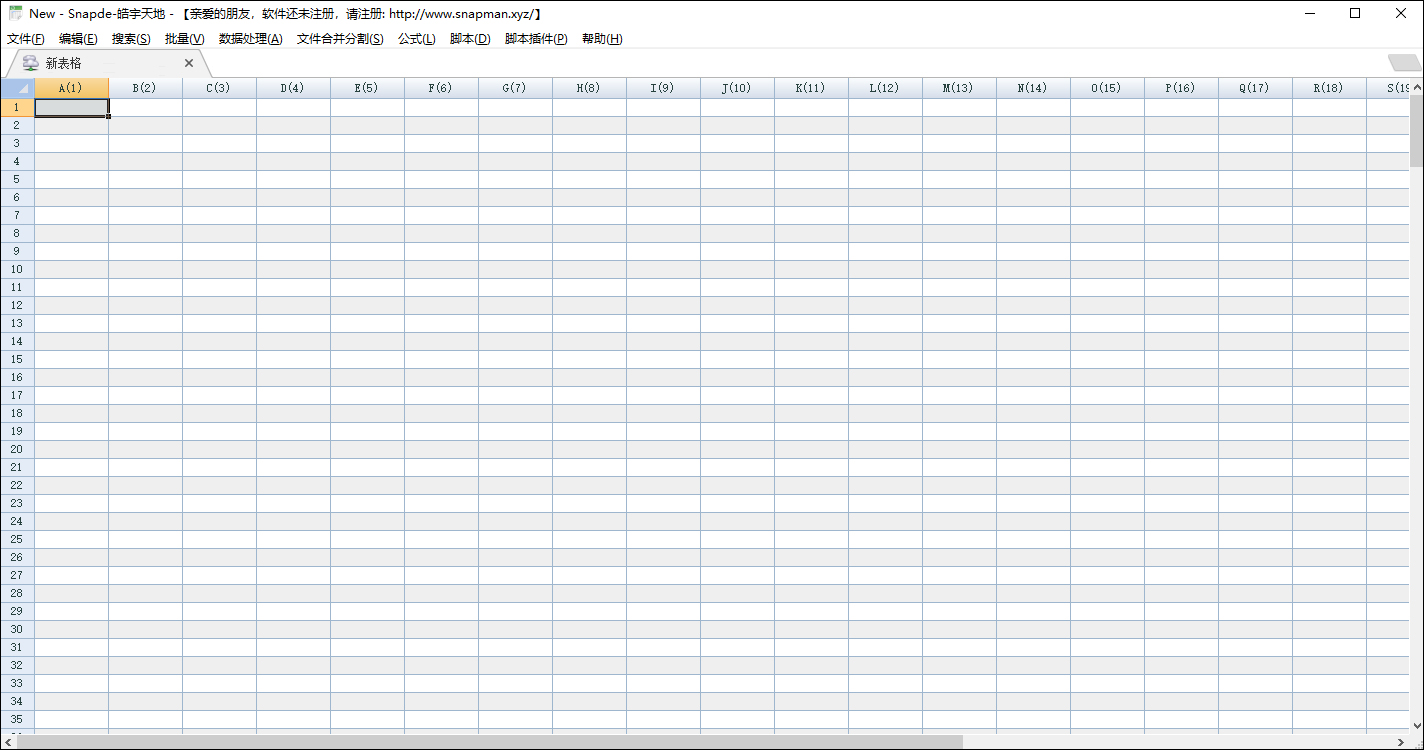Image resolution: width=1424 pixels, height=750 pixels.
Task: Click the Snapde app icon in title bar
Action: [x=15, y=14]
